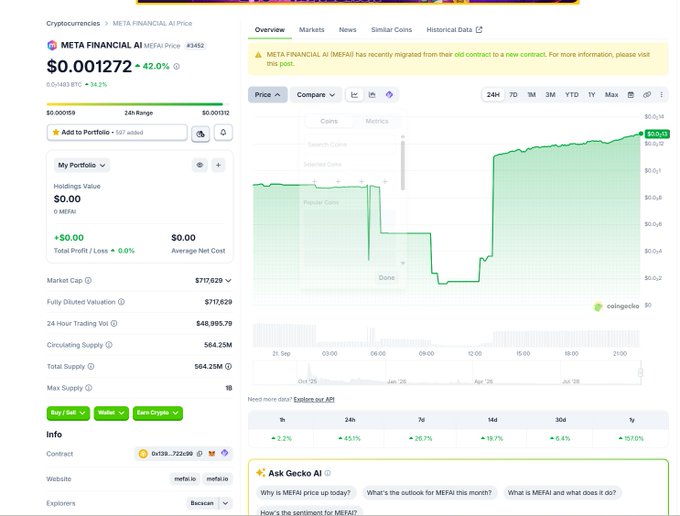Open the Price dropdown on chart
680x516 pixels.
268,95
